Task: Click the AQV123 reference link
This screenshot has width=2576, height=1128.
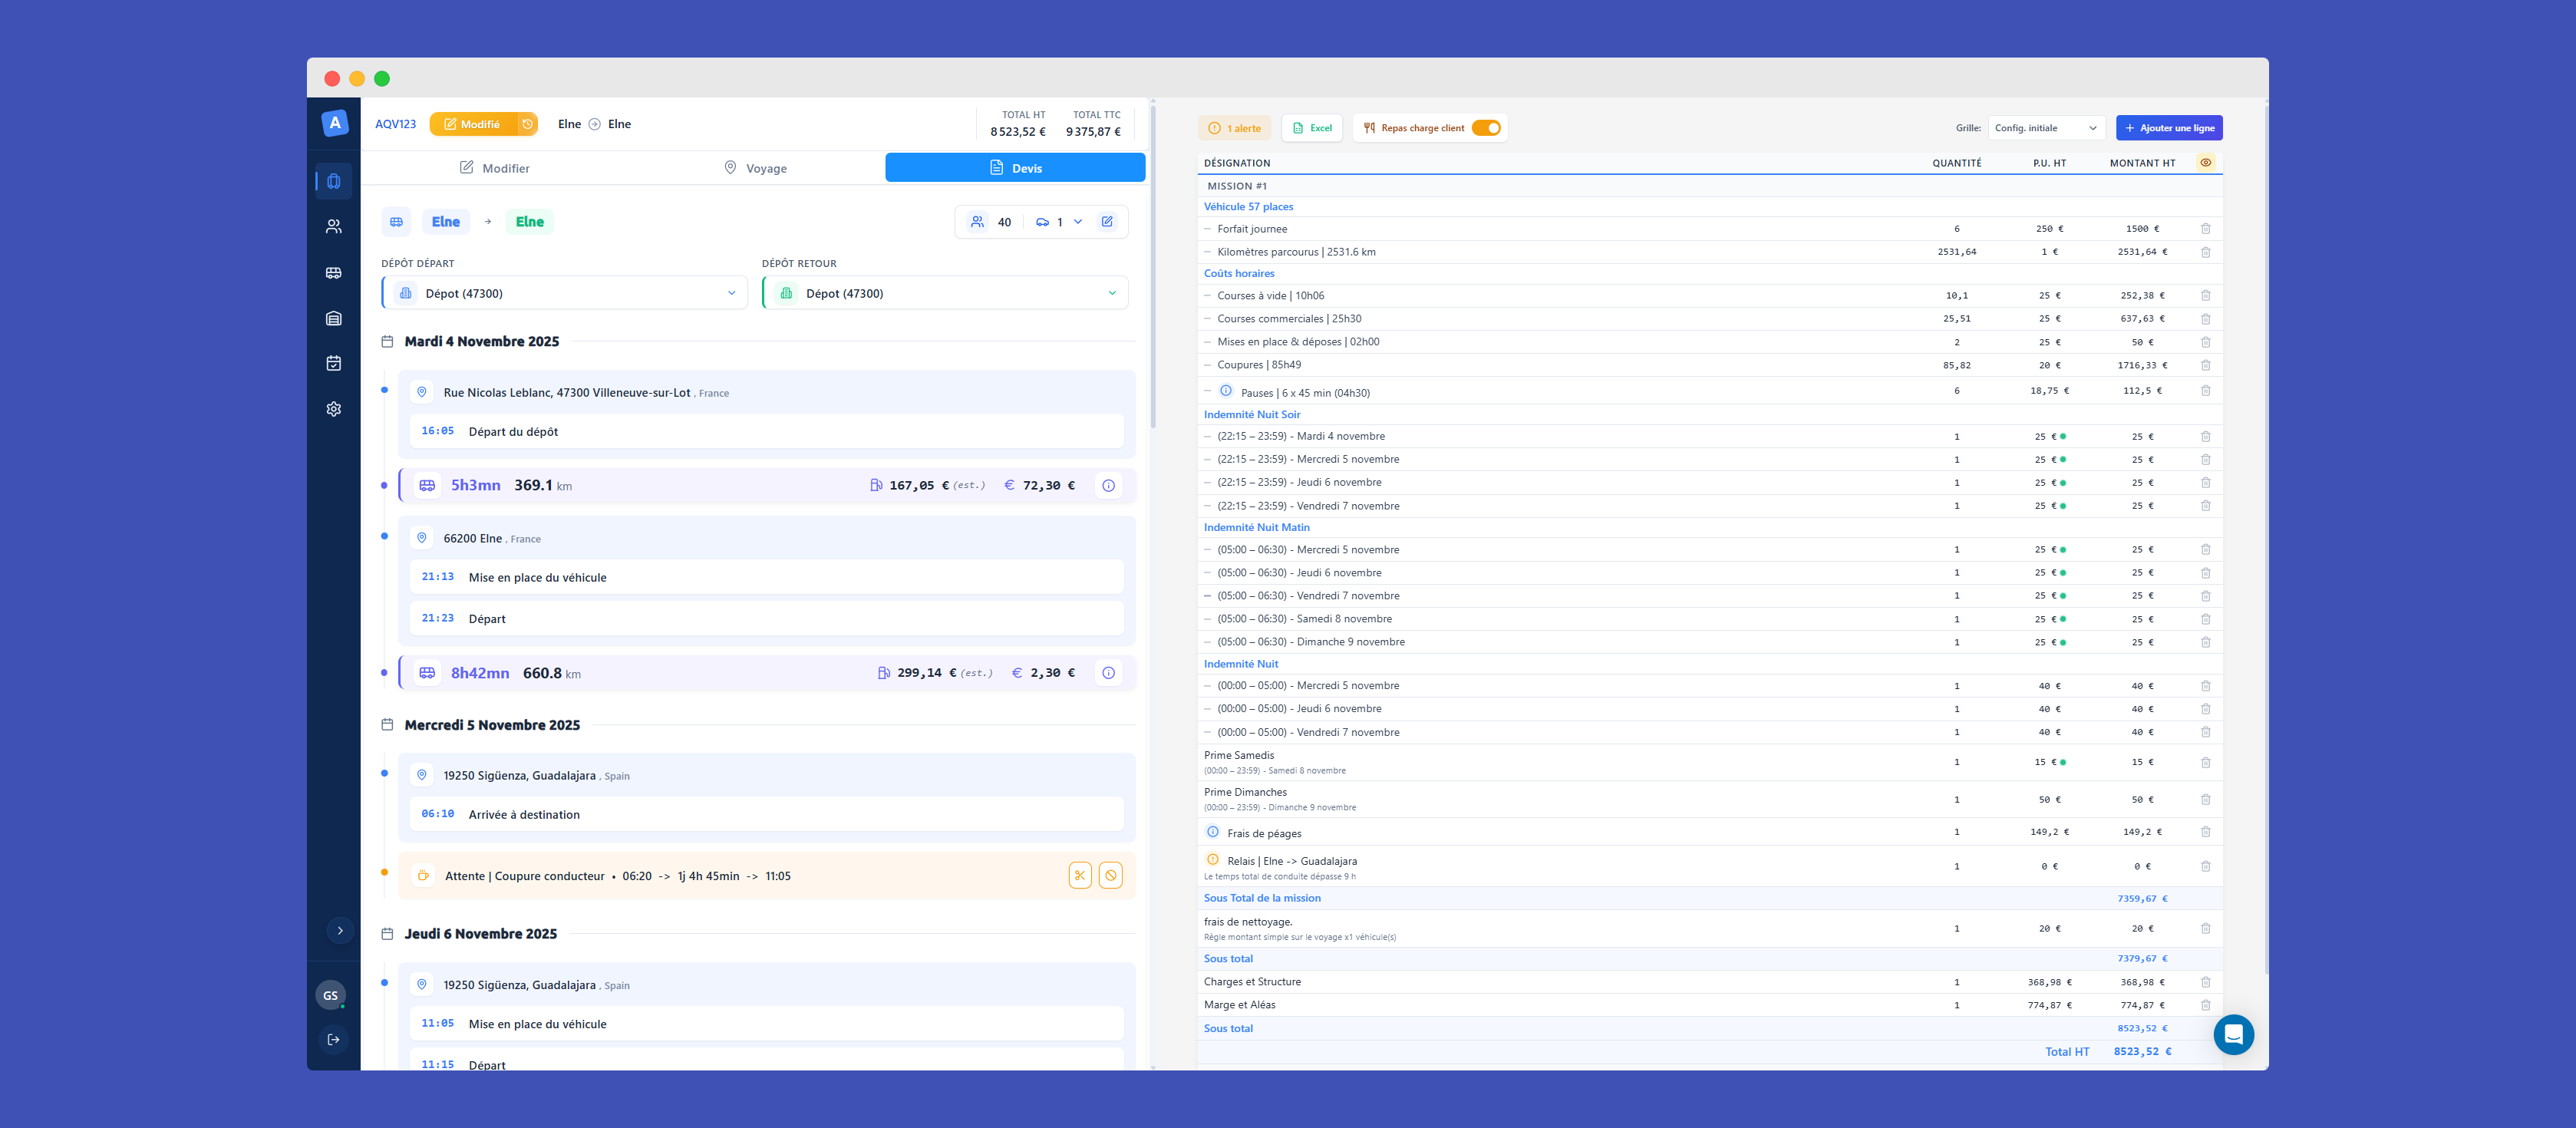Action: tap(395, 124)
